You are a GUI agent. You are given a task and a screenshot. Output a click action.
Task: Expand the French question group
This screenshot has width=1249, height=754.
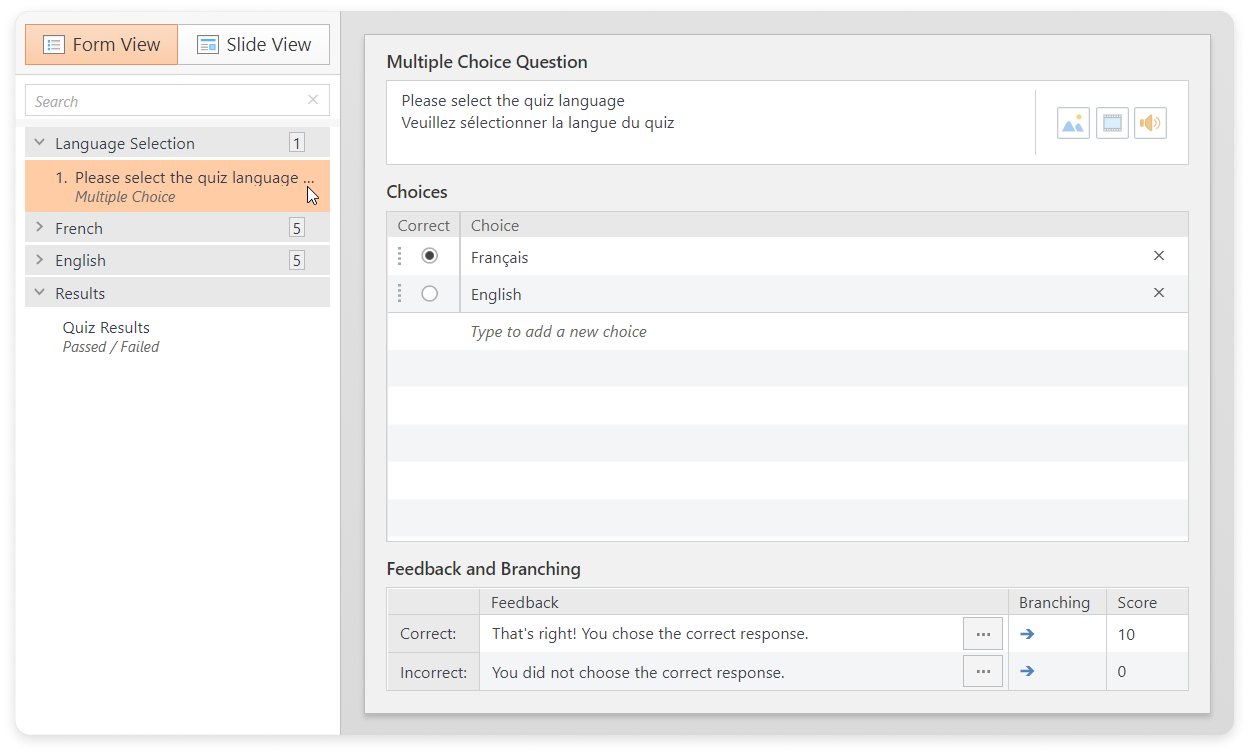(x=40, y=228)
